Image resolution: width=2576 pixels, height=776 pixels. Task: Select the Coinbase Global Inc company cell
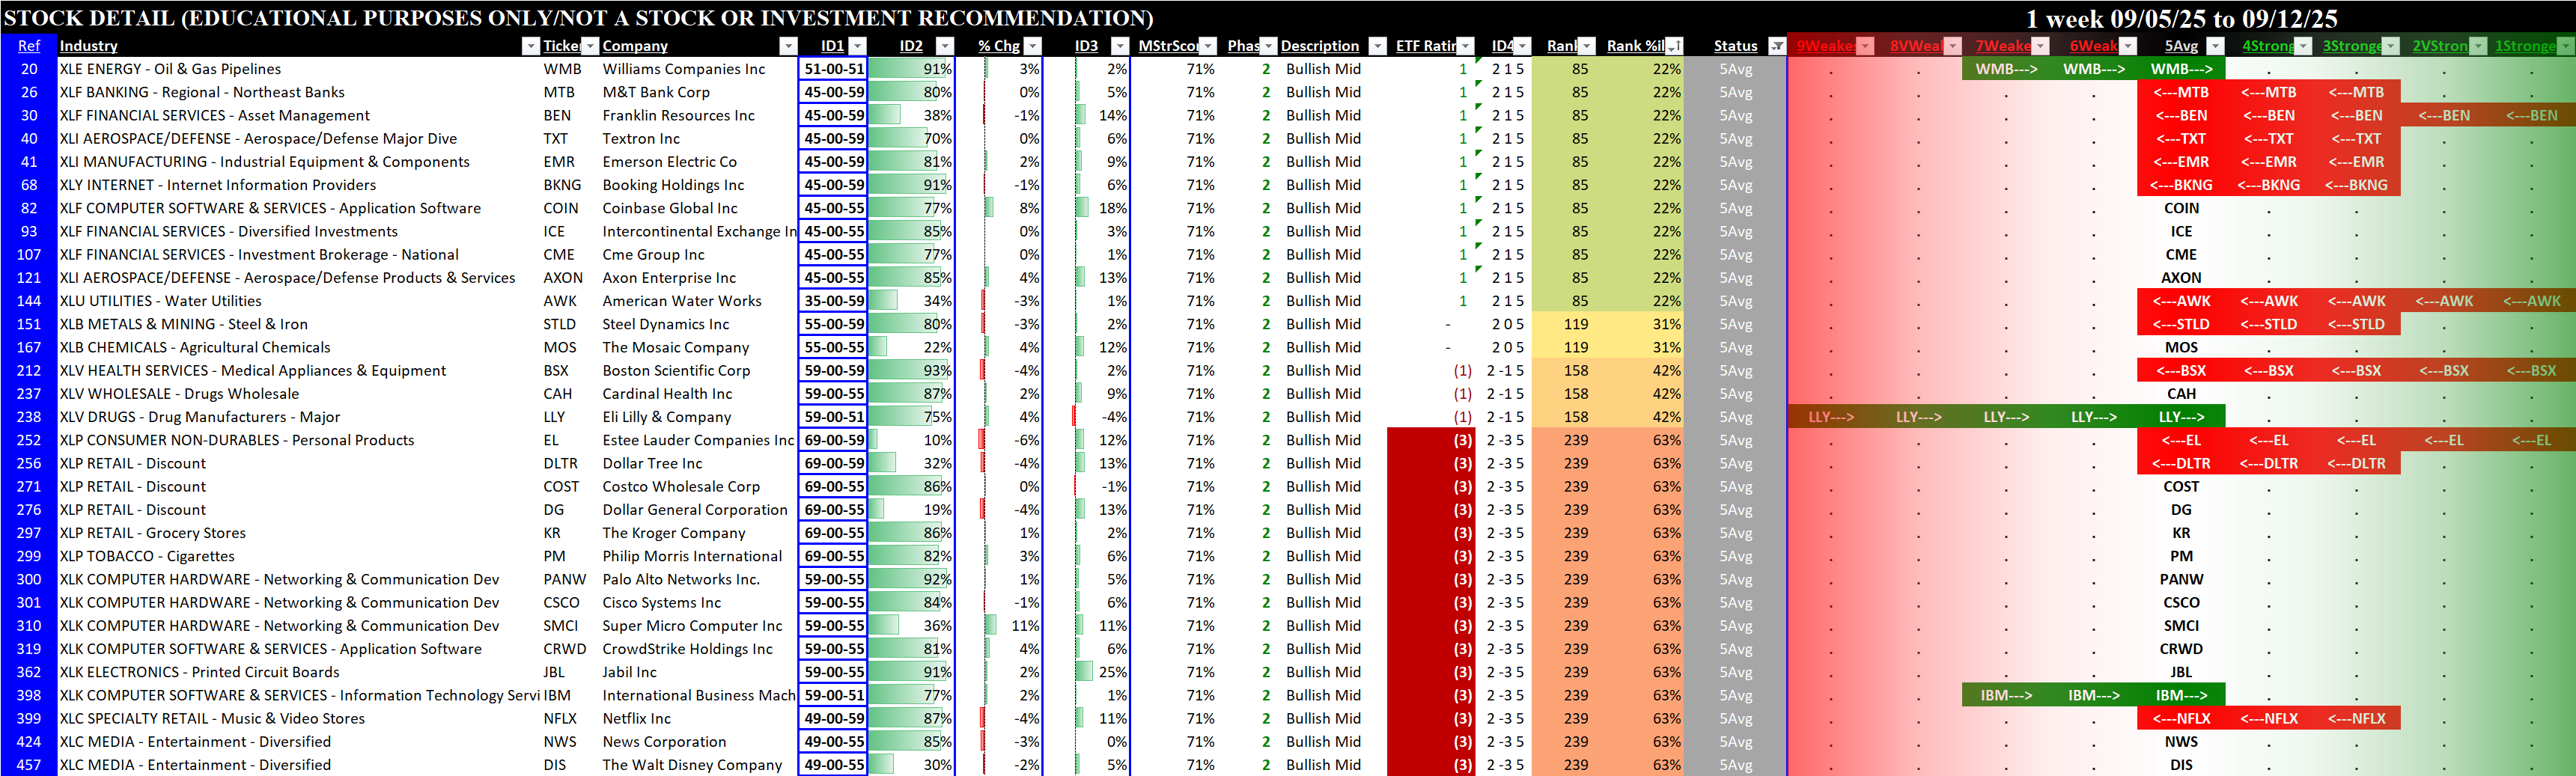[669, 208]
